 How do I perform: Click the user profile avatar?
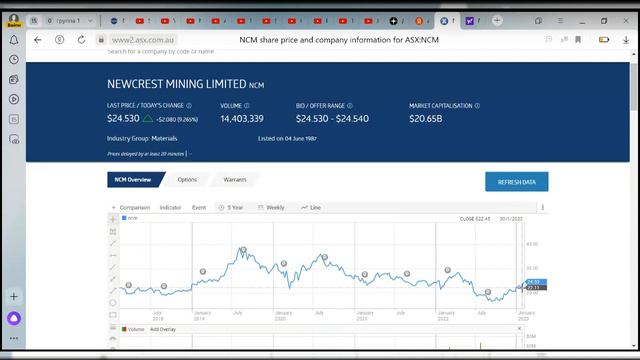[x=14, y=20]
